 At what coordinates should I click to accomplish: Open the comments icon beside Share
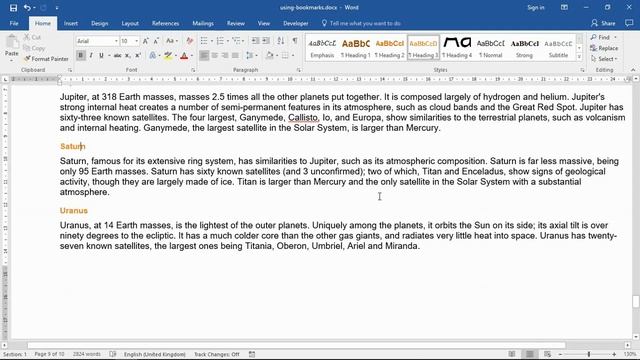coord(629,23)
